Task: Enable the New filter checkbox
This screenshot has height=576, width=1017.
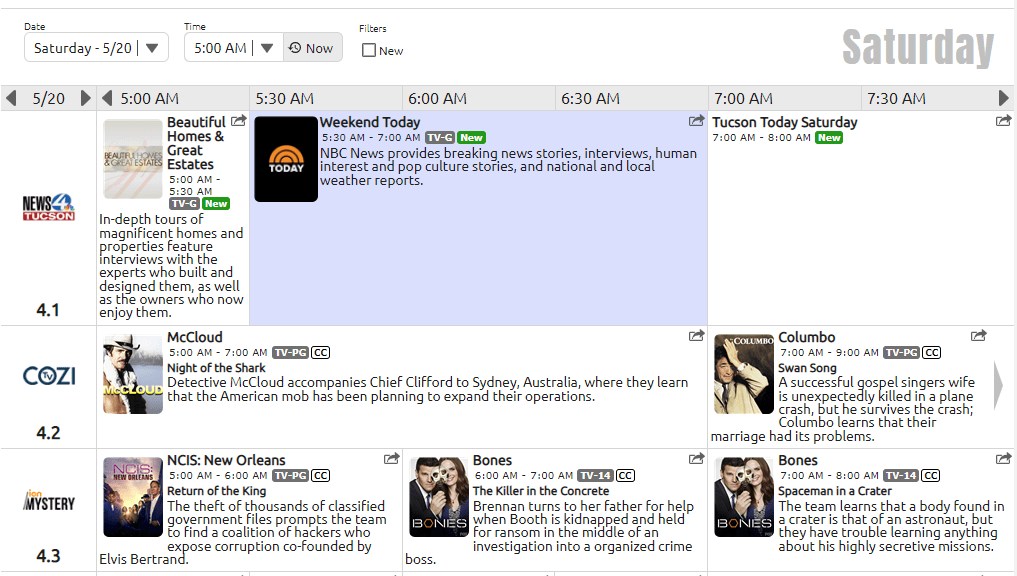Action: (x=369, y=50)
